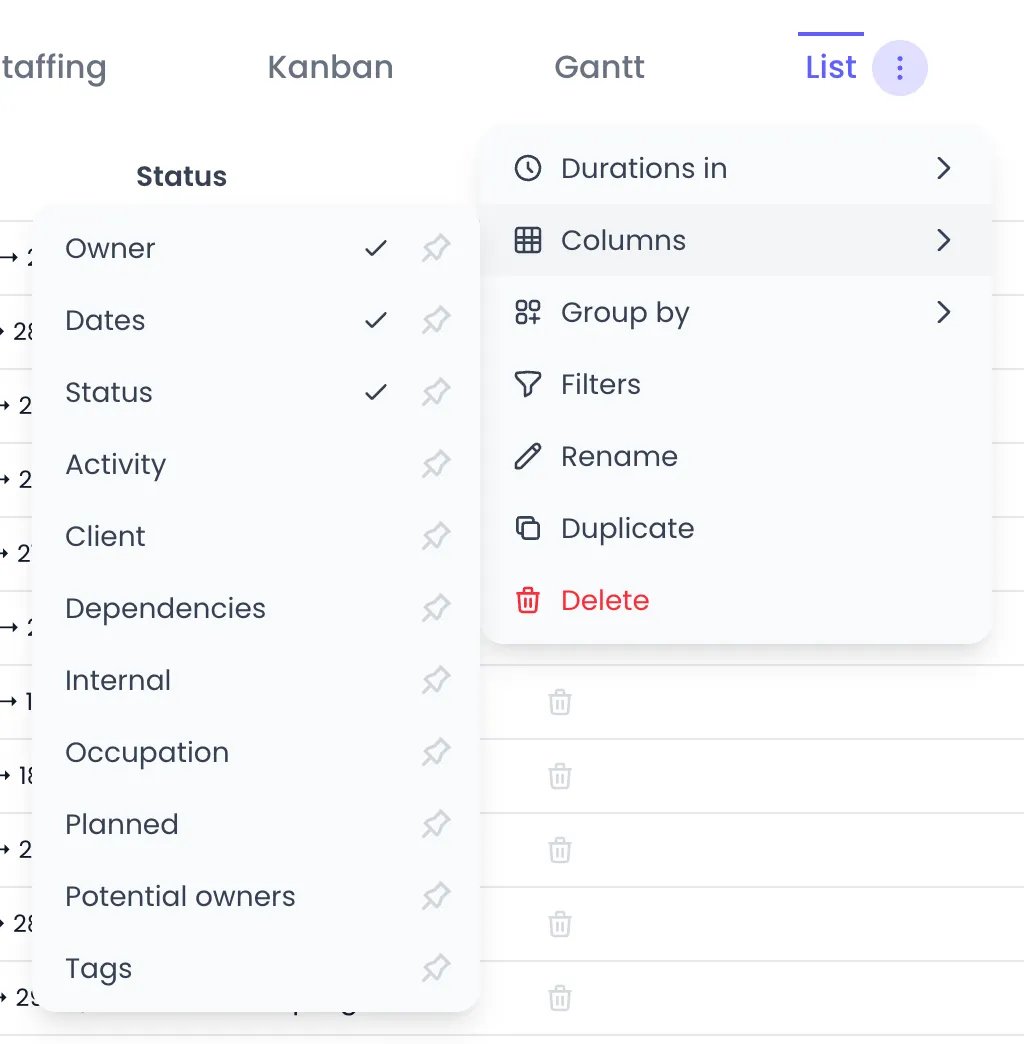The image size is (1024, 1044).
Task: Click the pencil icon beside Rename
Action: 527,456
